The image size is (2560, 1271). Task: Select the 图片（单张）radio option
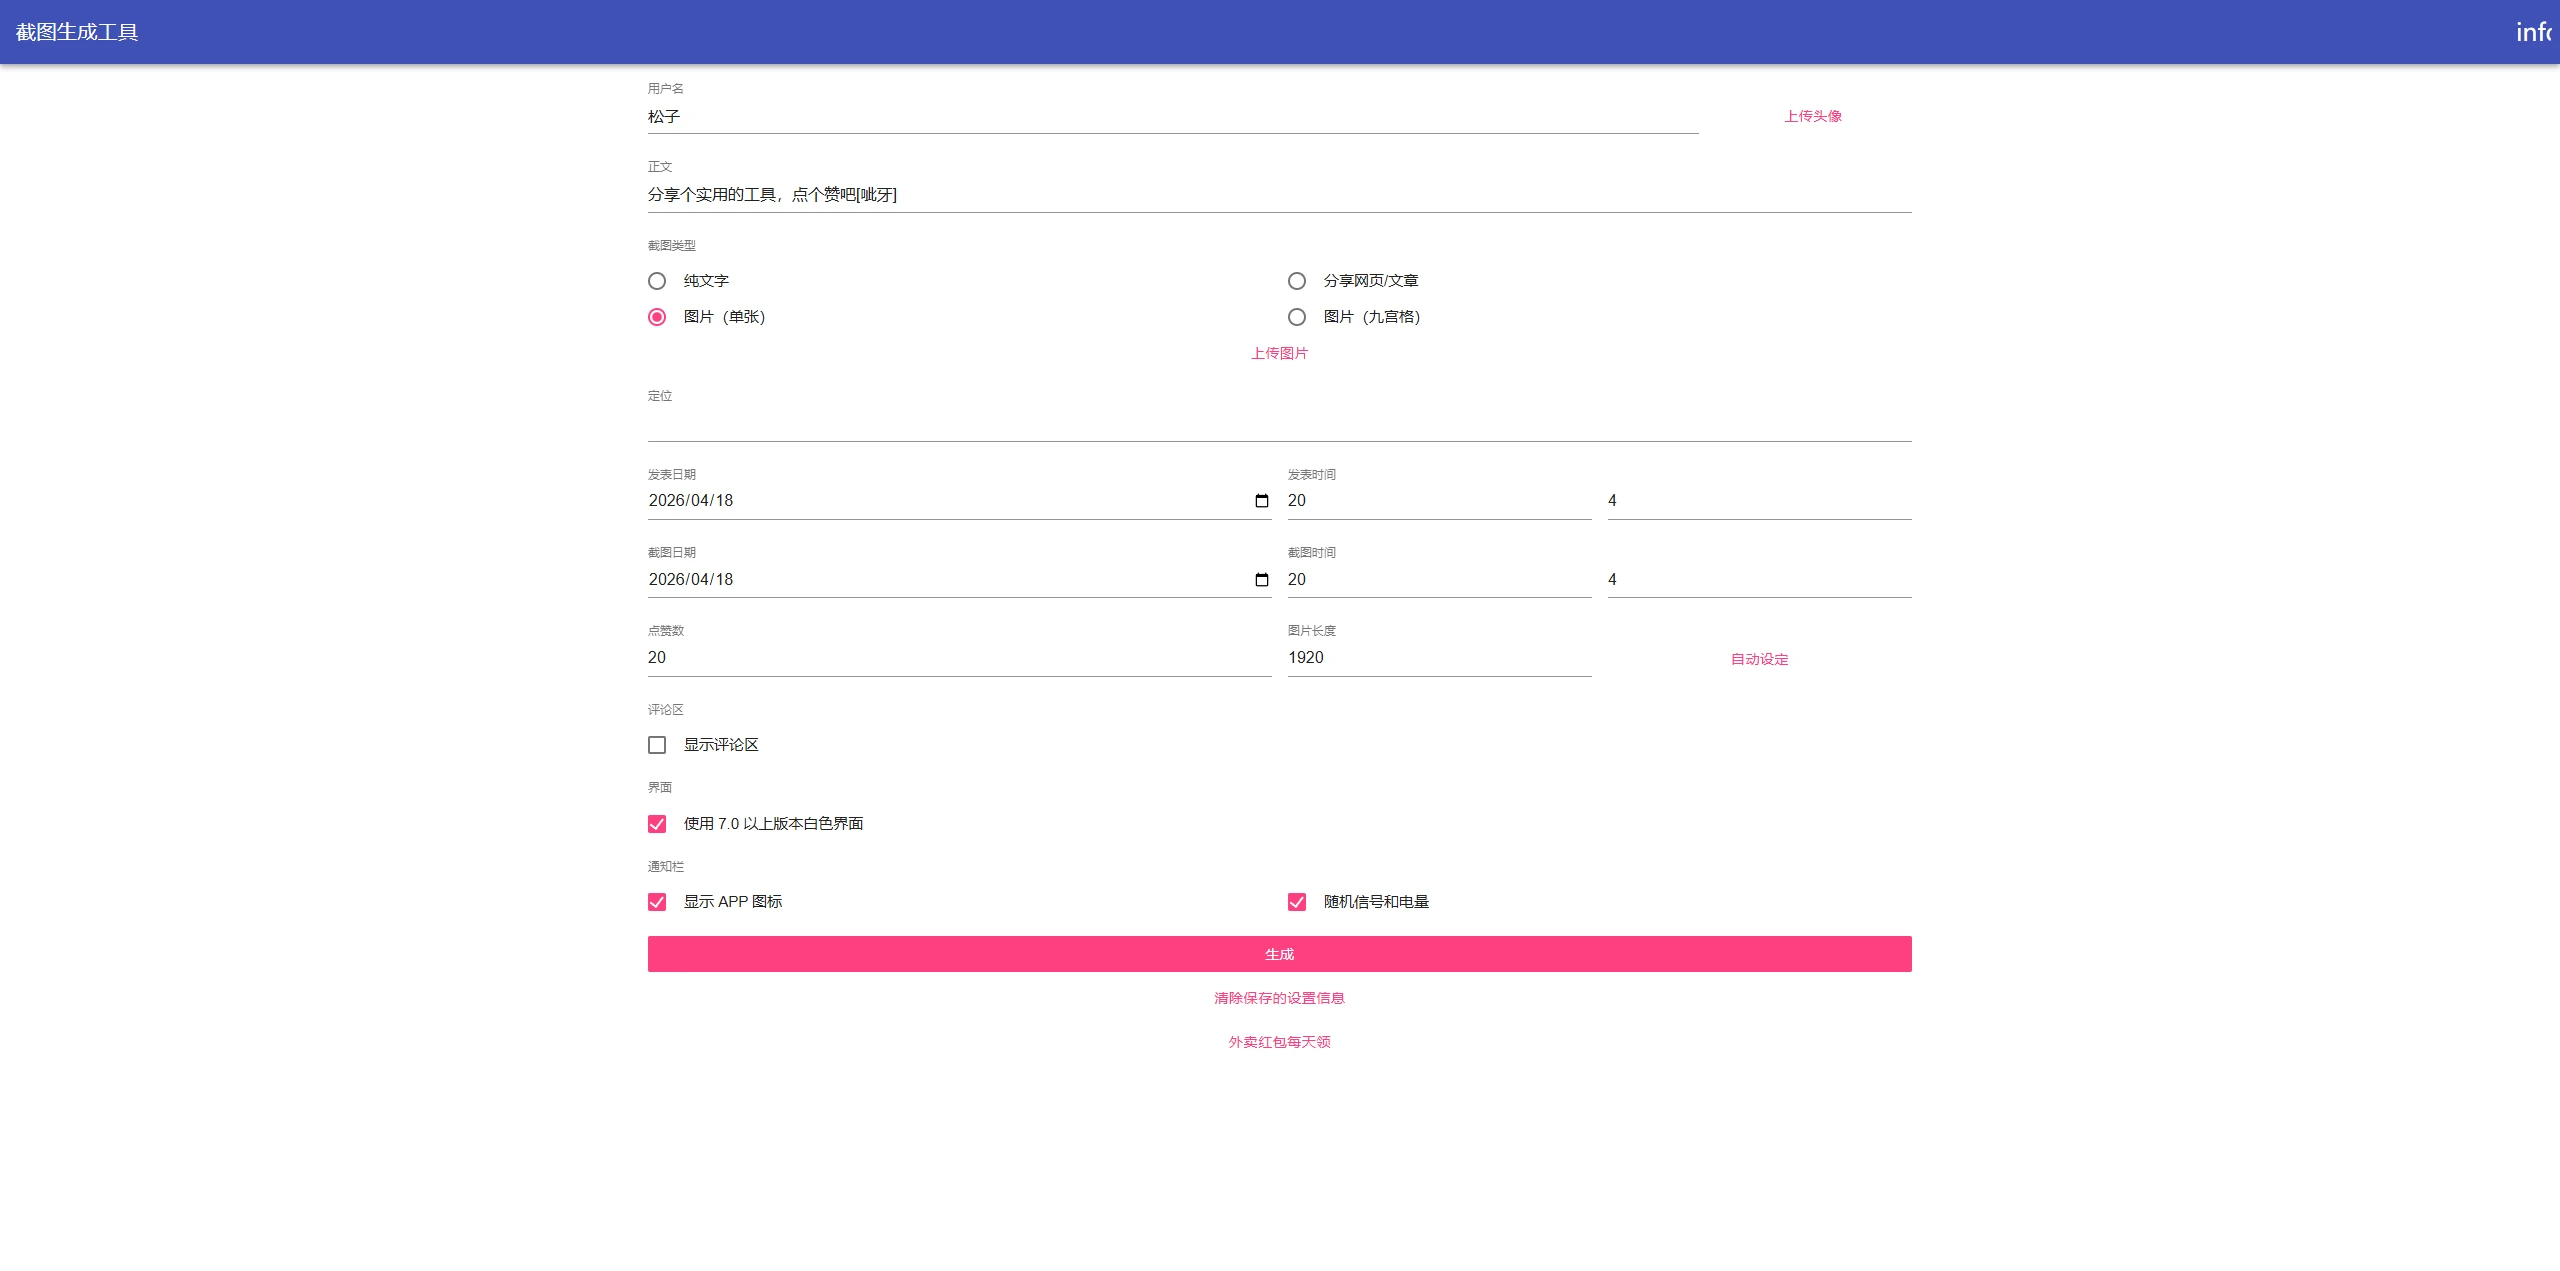657,317
